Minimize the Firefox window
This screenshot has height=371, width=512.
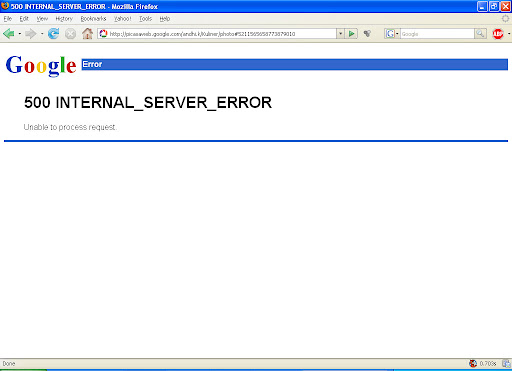coord(482,6)
